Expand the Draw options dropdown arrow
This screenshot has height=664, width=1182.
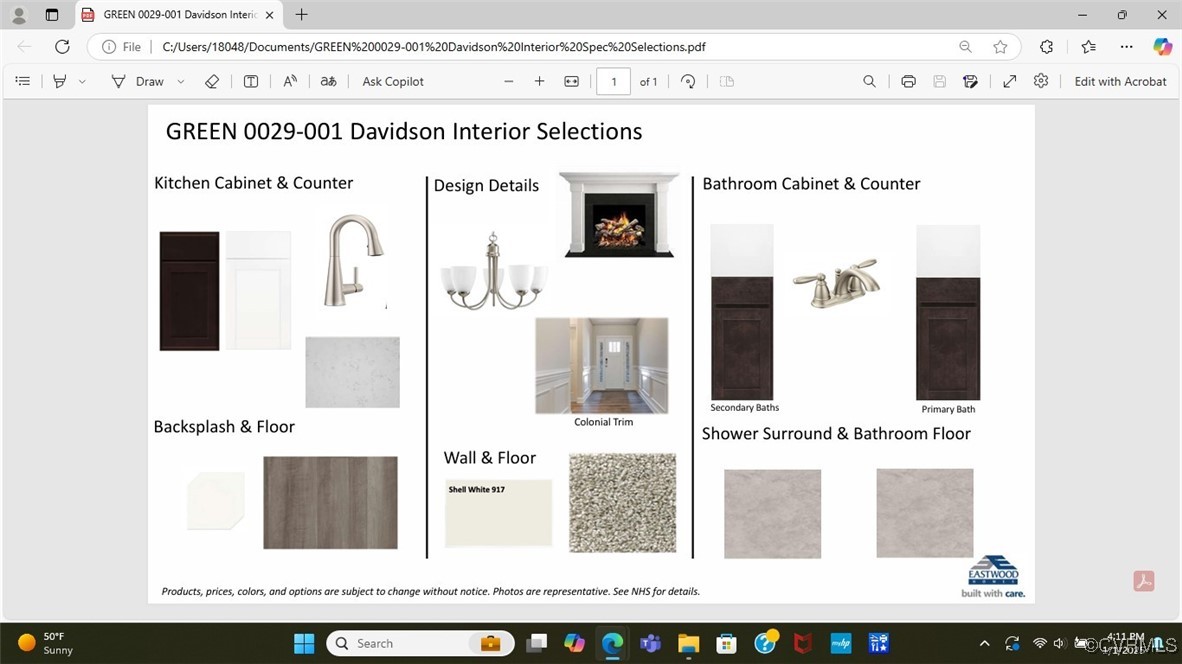click(181, 81)
